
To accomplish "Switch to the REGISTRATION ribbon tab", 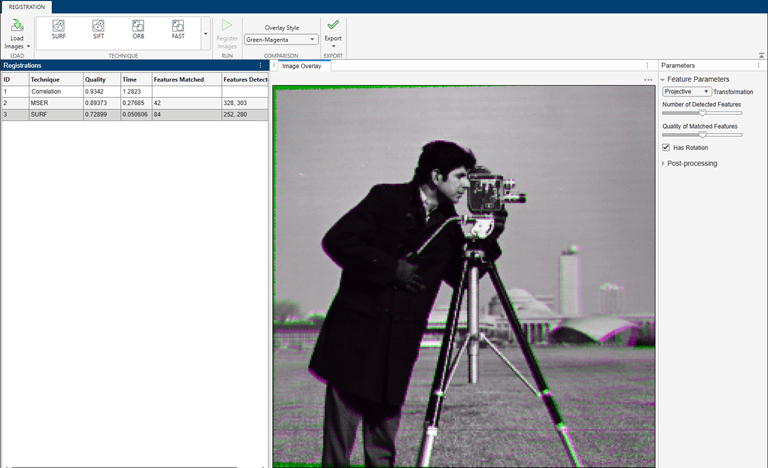I will tap(26, 7).
